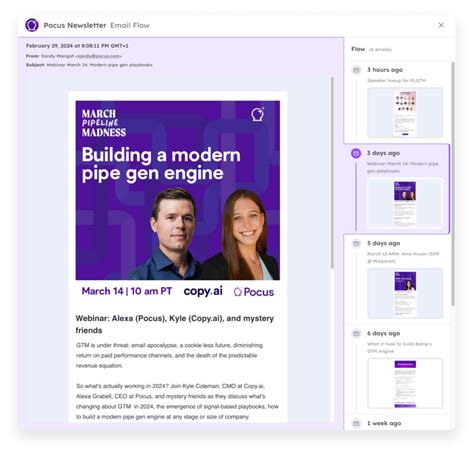The width and height of the screenshot is (474, 452).
Task: Open the Webinar March 14 email thumbnail
Action: tap(405, 203)
